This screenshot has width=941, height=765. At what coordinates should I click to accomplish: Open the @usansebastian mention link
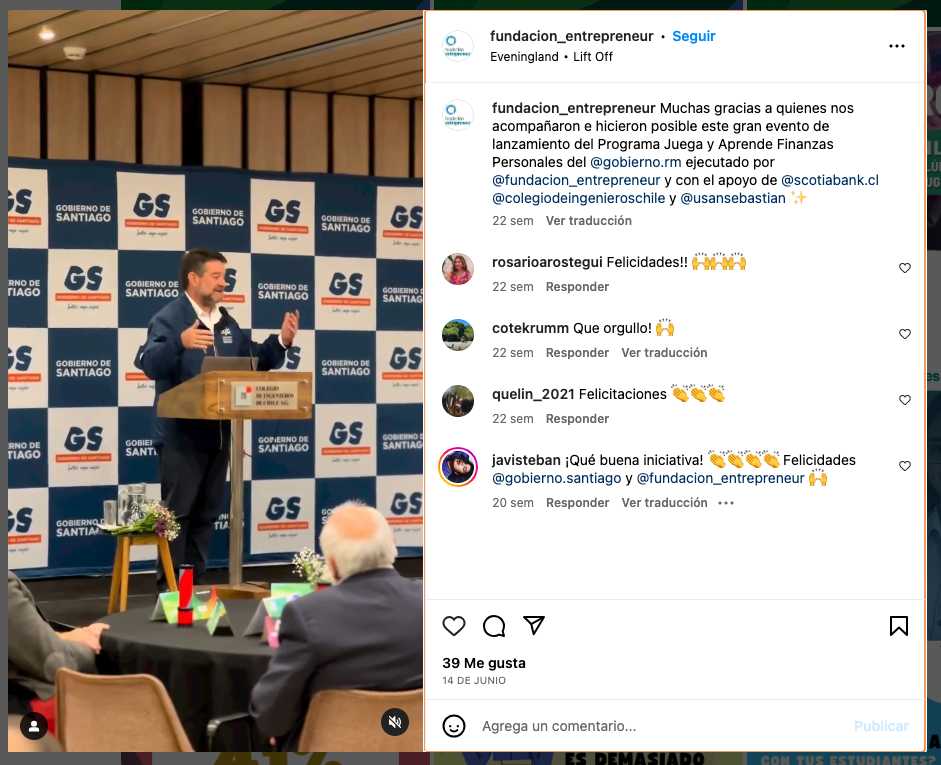point(733,198)
